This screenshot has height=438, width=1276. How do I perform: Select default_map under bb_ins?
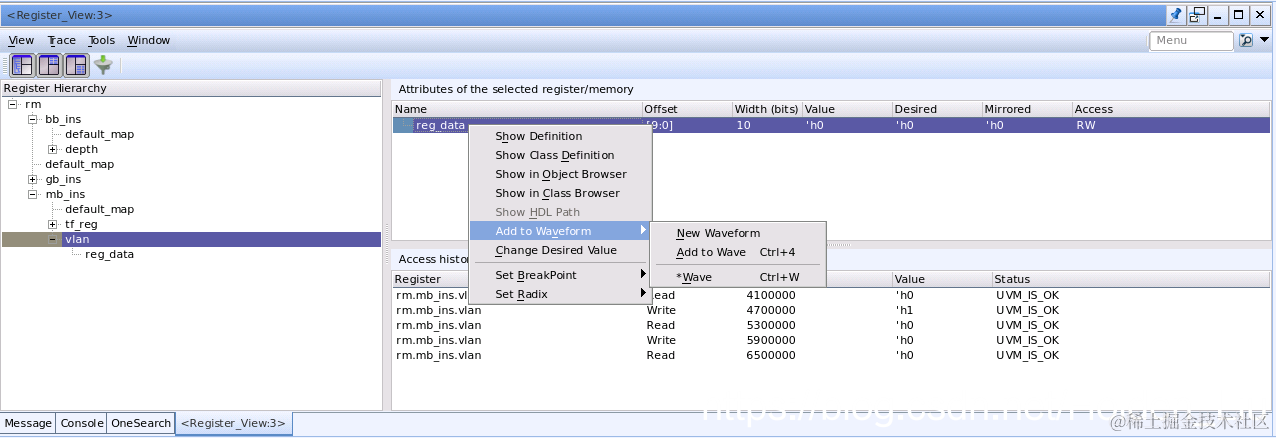coord(99,134)
